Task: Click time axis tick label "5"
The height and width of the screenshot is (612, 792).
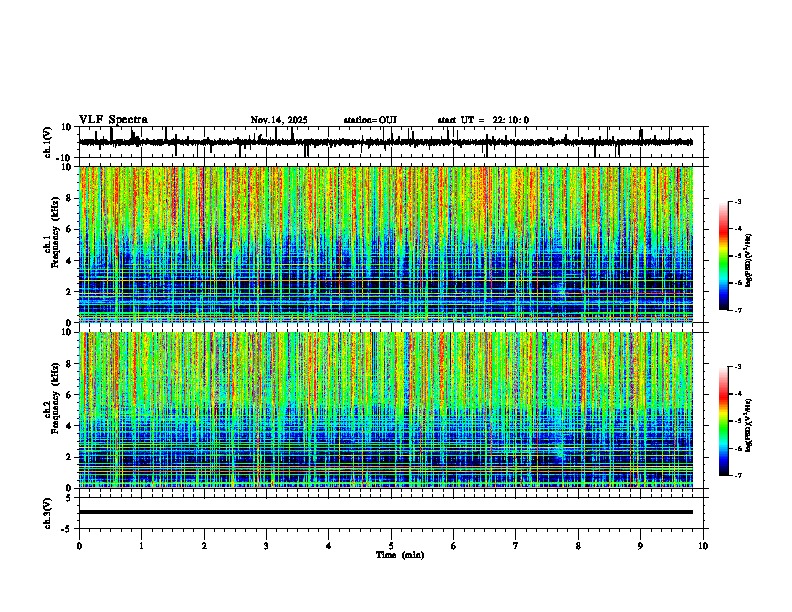Action: pyautogui.click(x=391, y=546)
